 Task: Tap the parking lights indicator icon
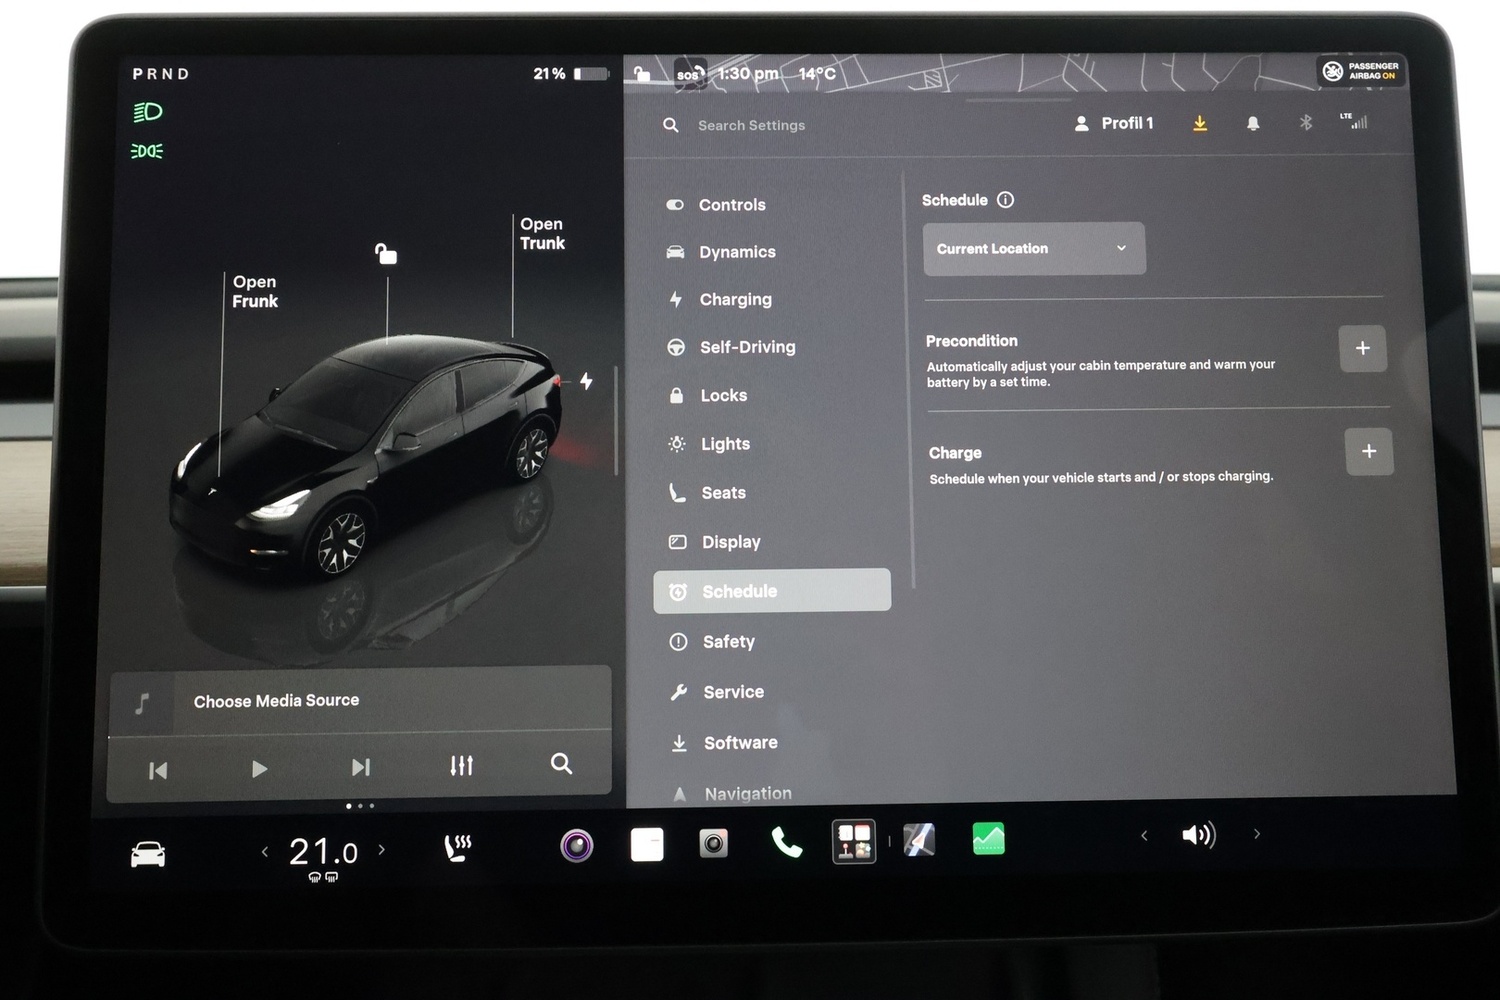pos(147,151)
